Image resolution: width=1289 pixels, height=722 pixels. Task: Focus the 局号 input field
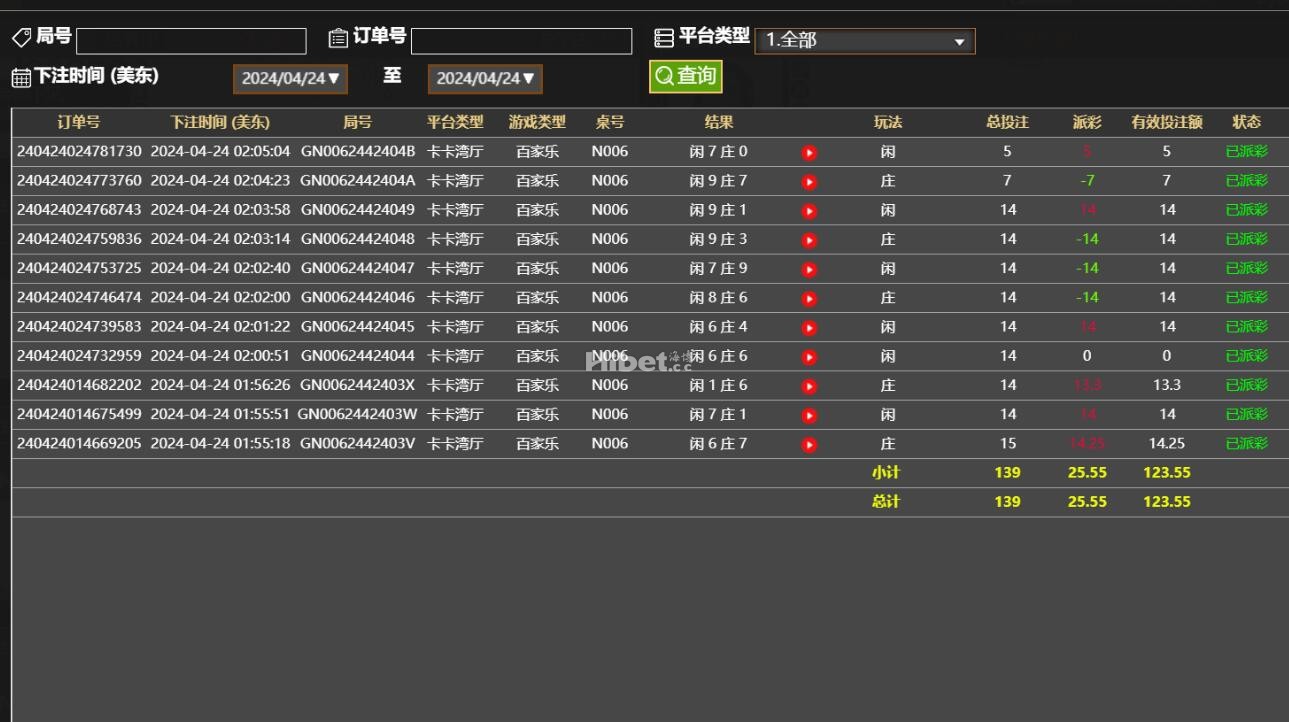point(191,41)
